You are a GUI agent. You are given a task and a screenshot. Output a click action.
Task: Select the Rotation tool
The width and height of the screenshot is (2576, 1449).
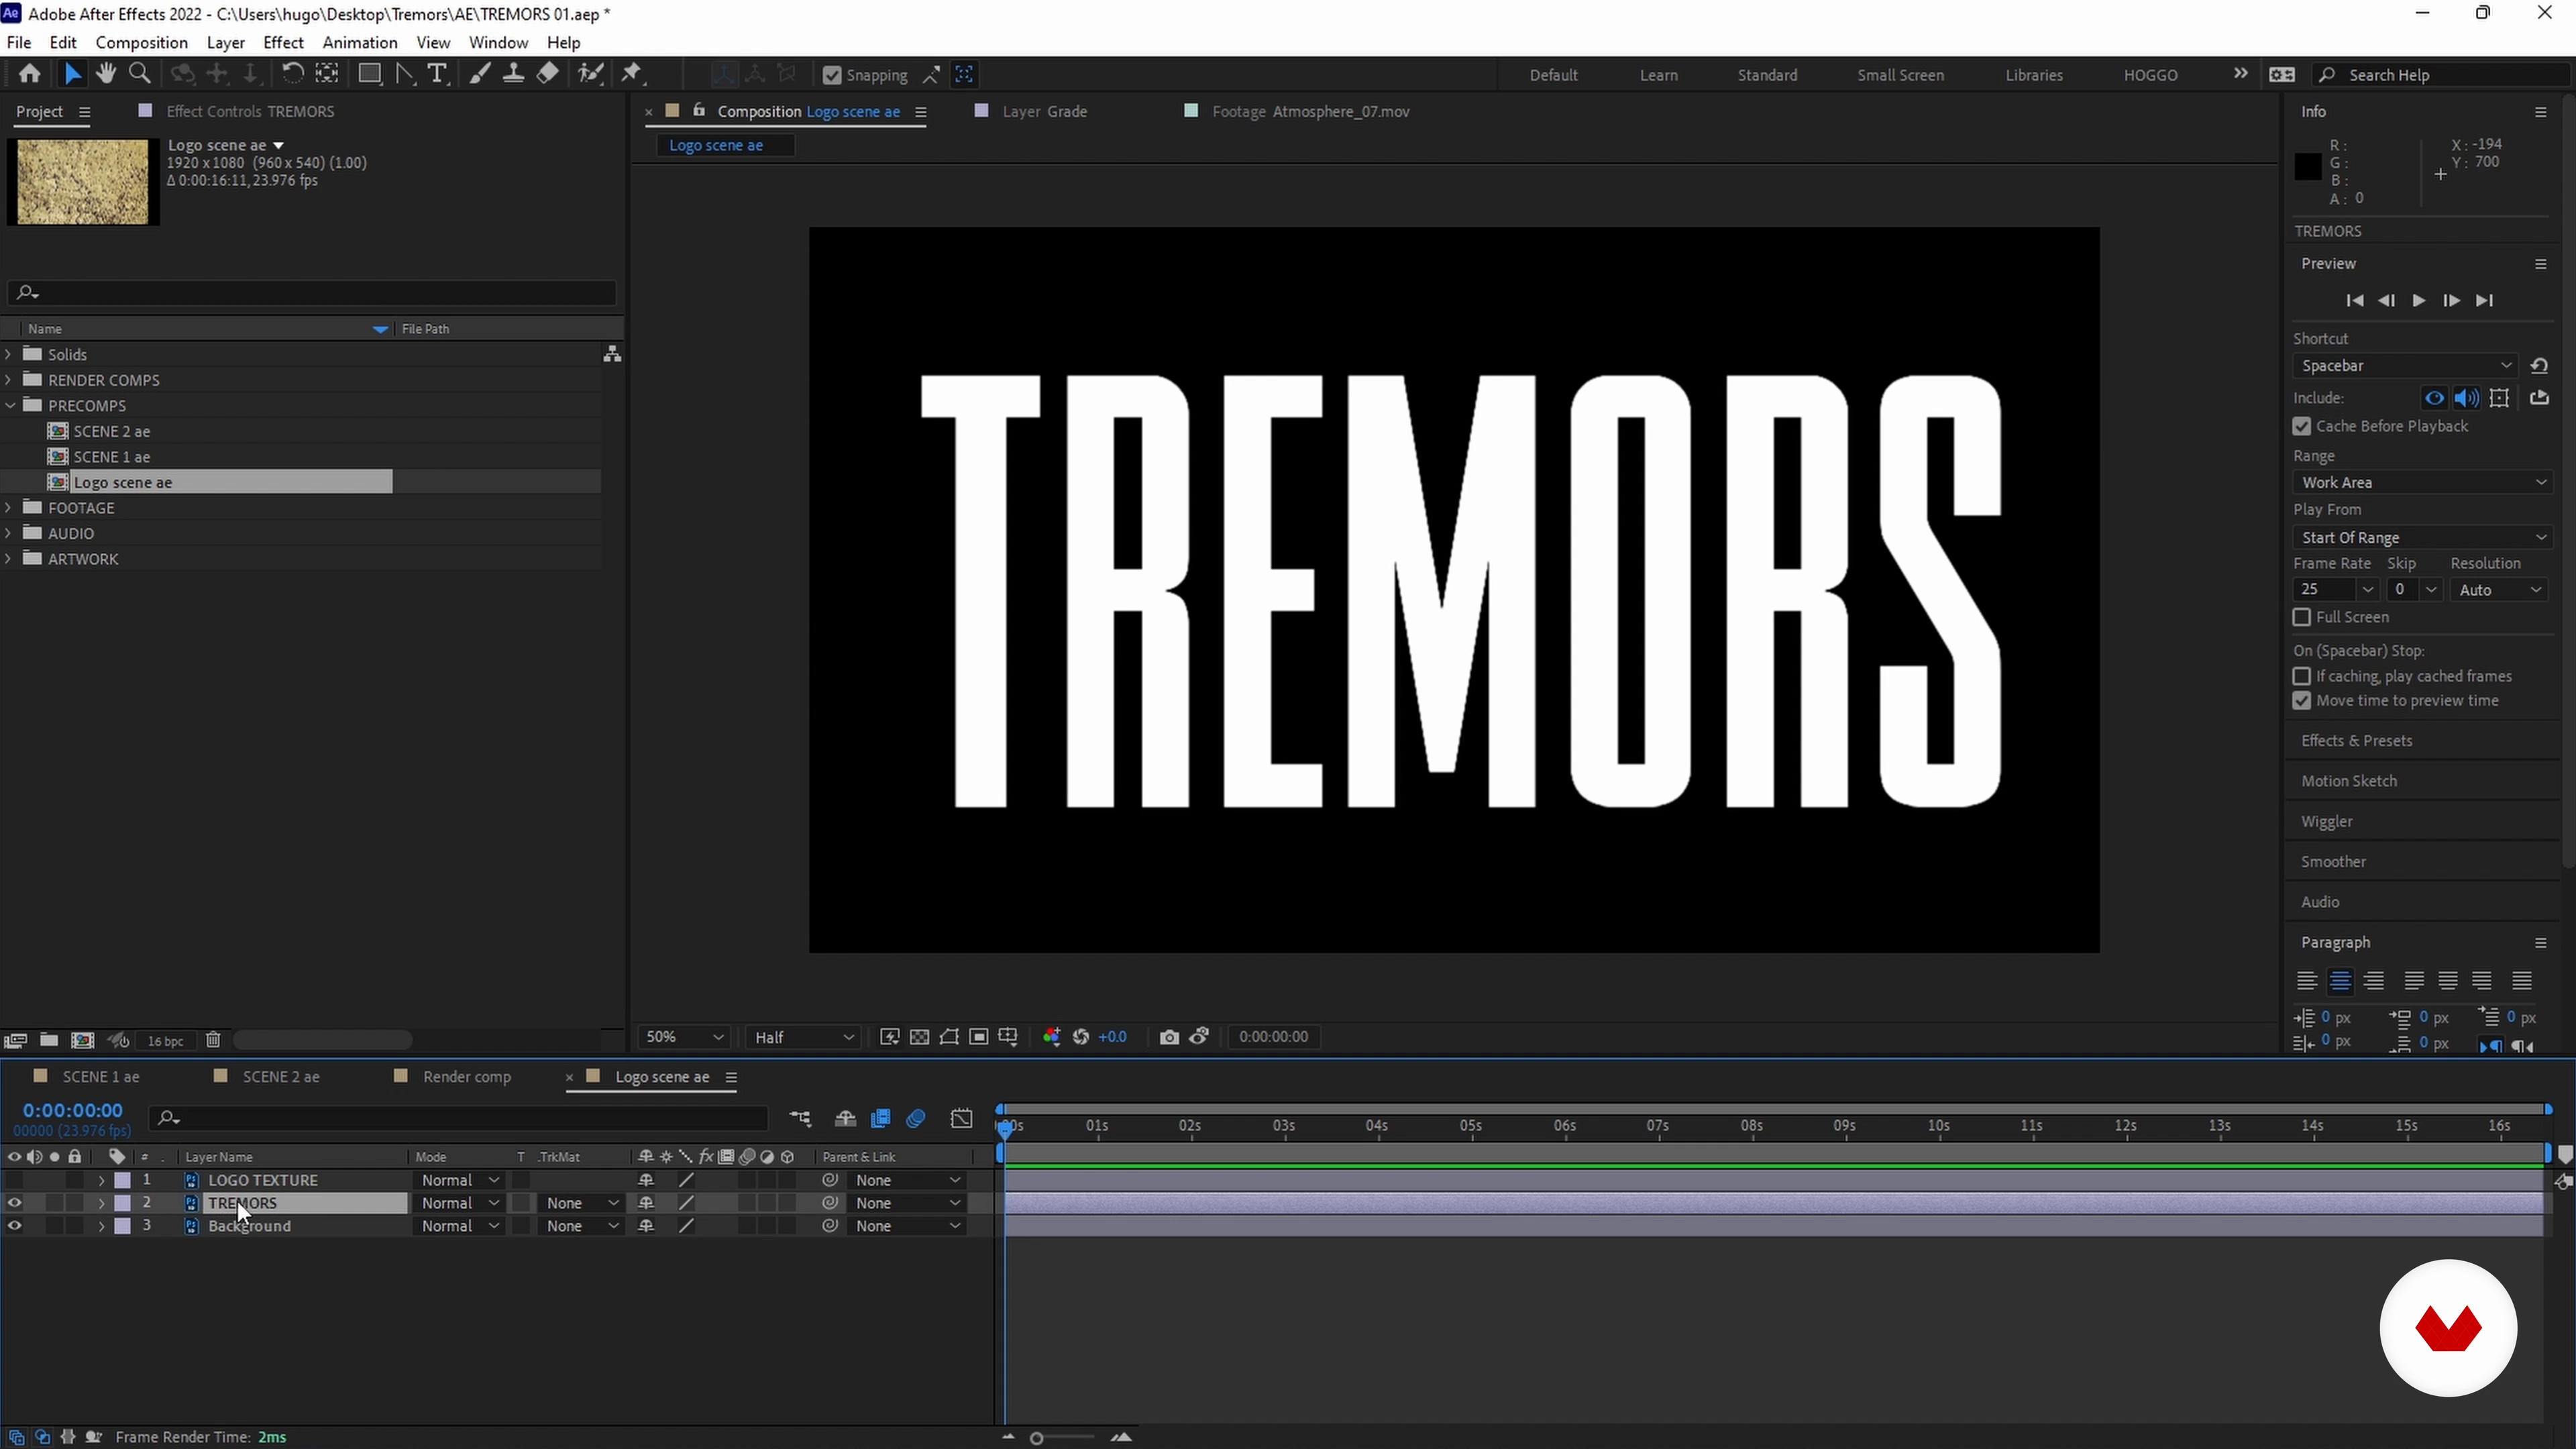pyautogui.click(x=292, y=74)
